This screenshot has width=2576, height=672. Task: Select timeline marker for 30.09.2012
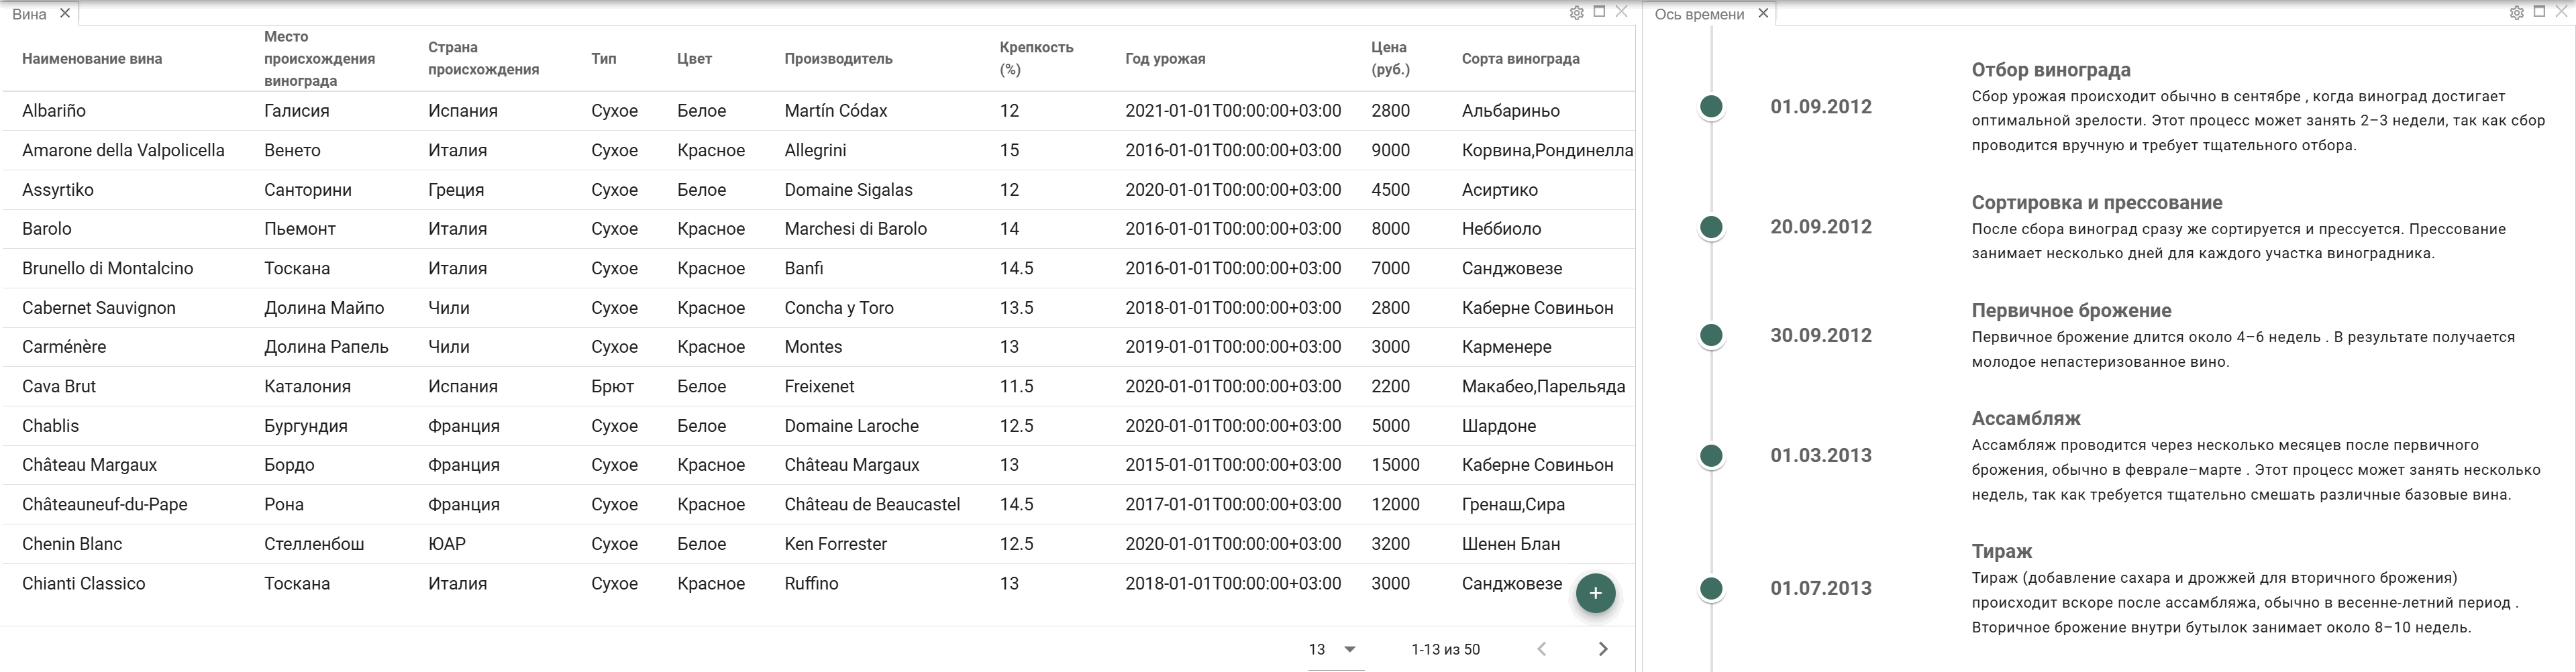coord(1711,335)
